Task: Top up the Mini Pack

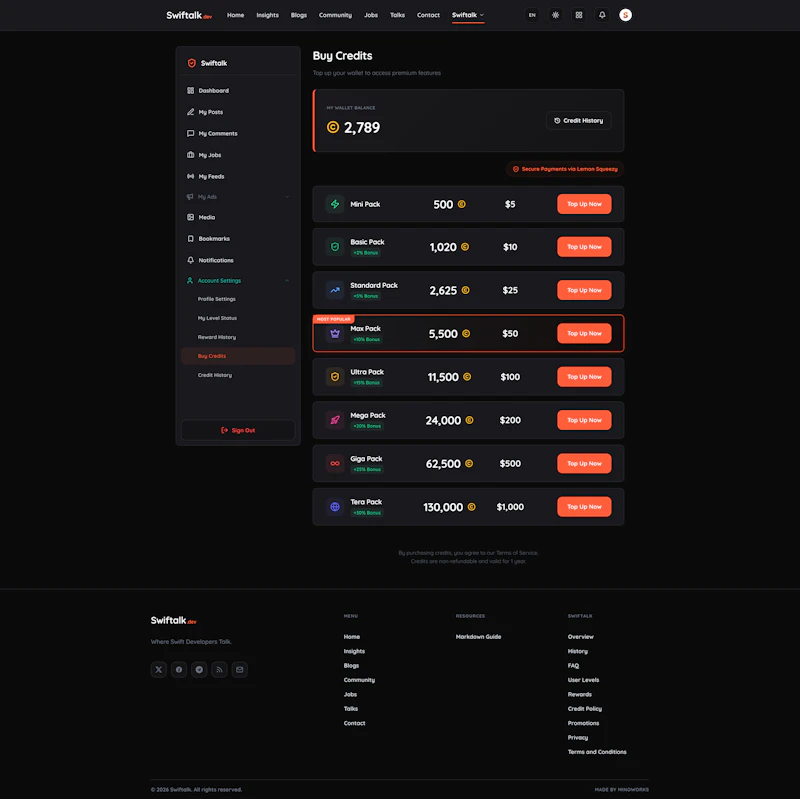Action: (x=584, y=204)
